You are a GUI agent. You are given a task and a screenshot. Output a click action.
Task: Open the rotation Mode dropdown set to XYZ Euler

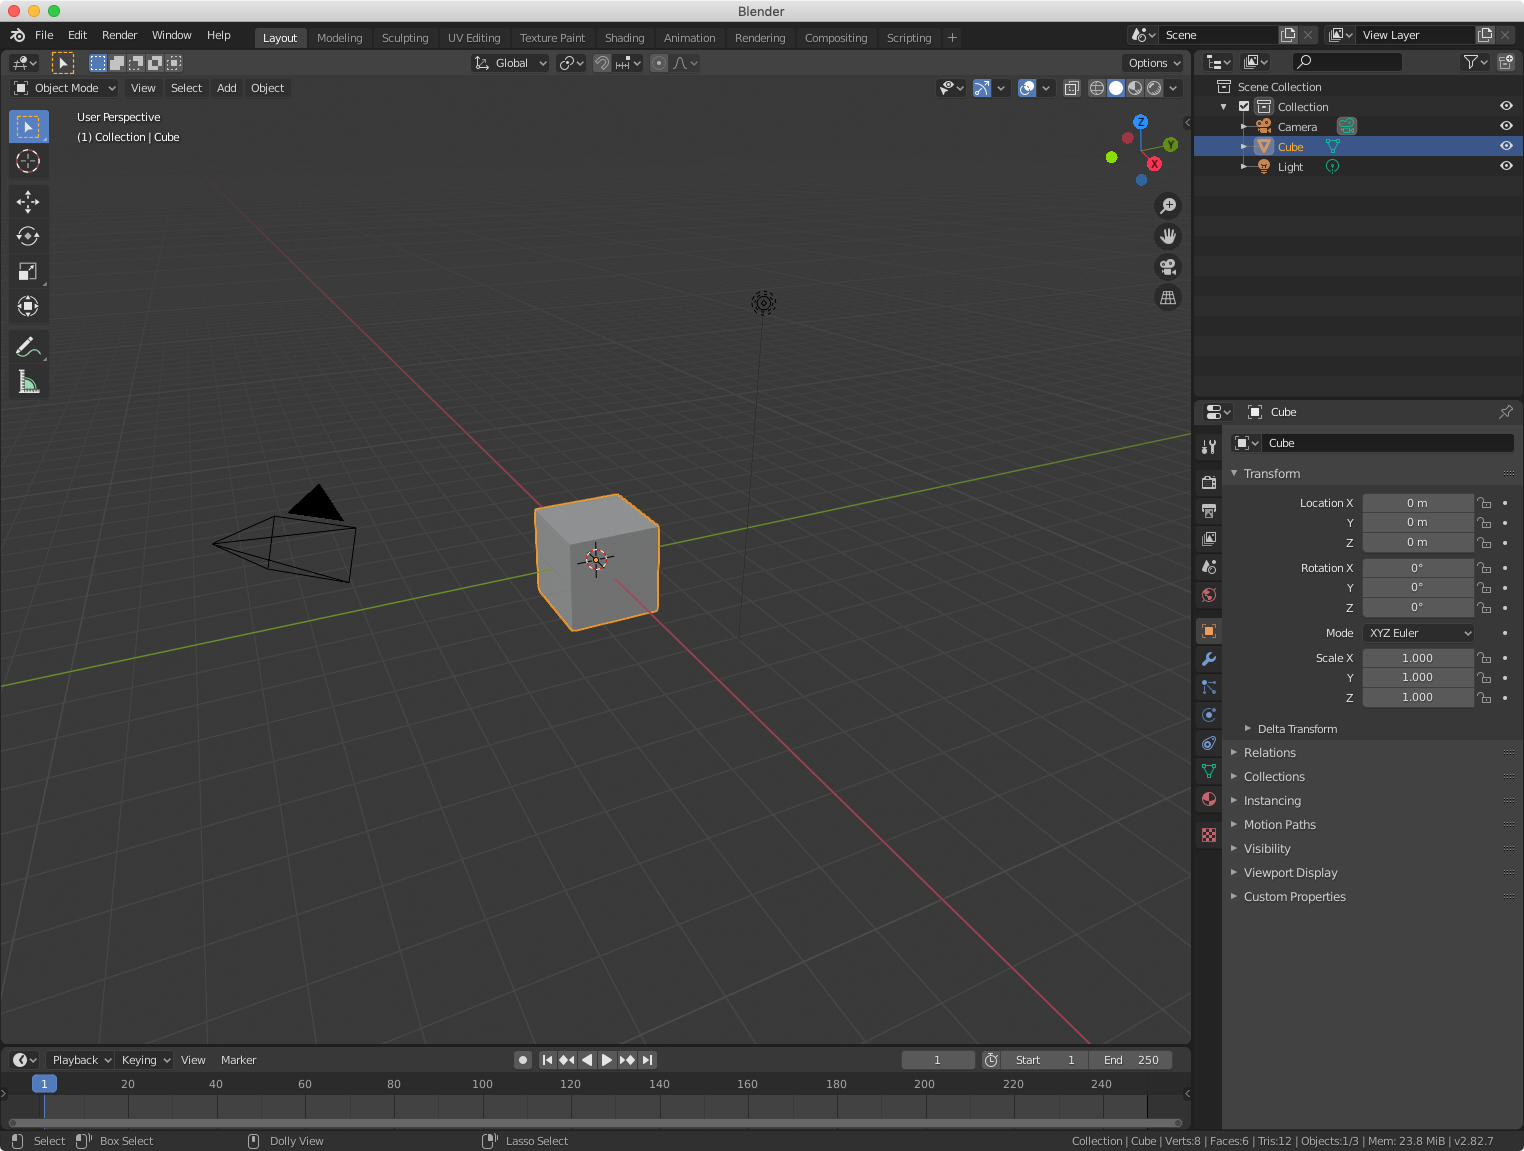1418,632
